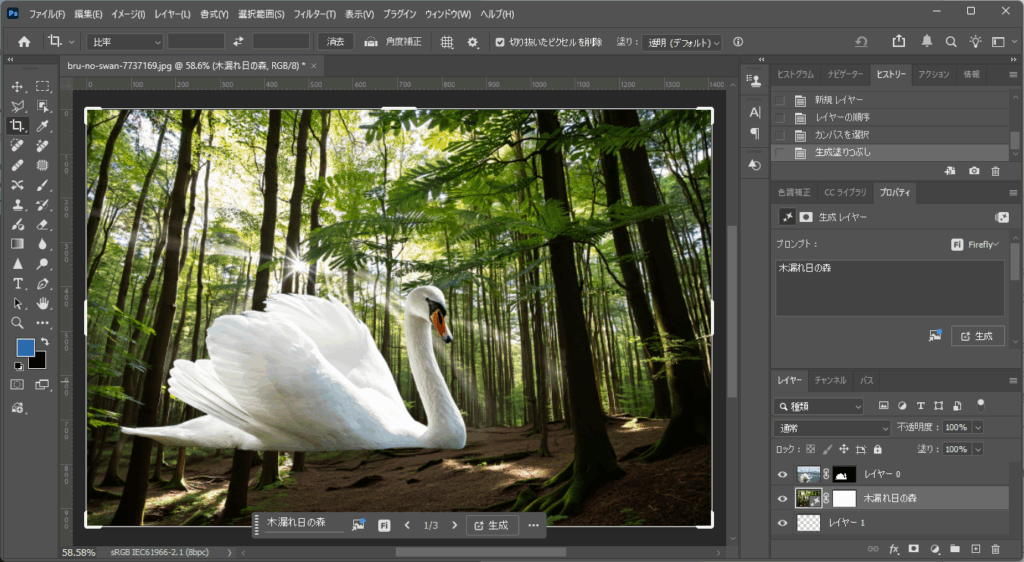Click the crop overlay grid options icon
Image resolution: width=1024 pixels, height=562 pixels.
click(447, 42)
